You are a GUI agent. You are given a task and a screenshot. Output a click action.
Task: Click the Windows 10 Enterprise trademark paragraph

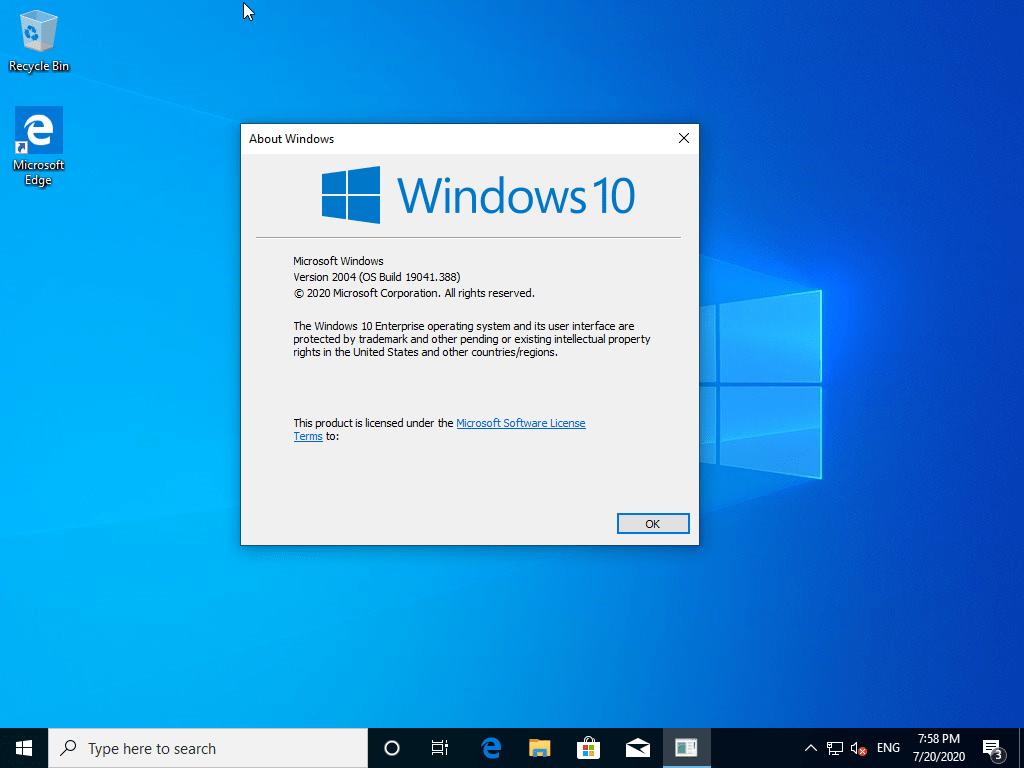[x=472, y=339]
